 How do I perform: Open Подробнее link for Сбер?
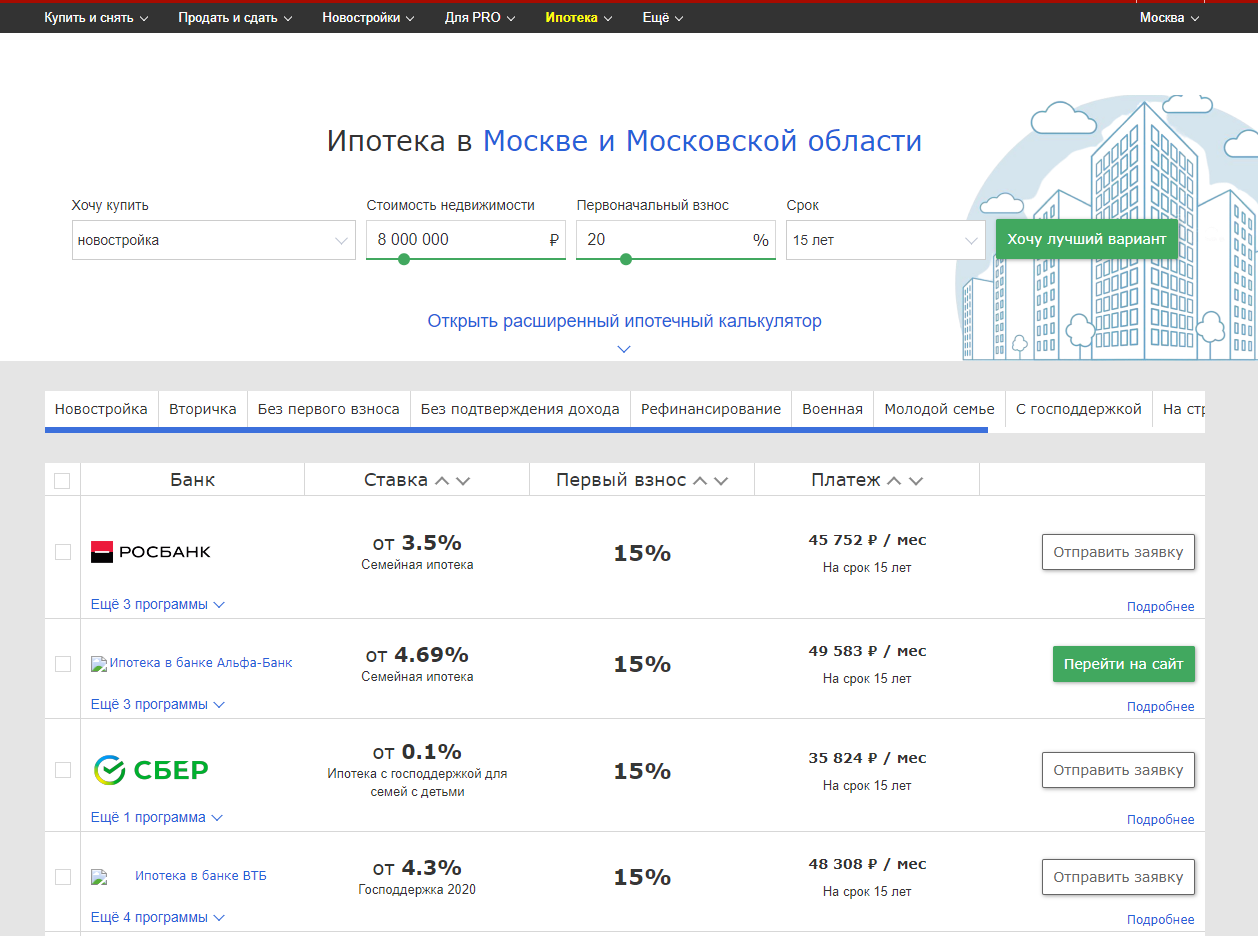pos(1160,820)
